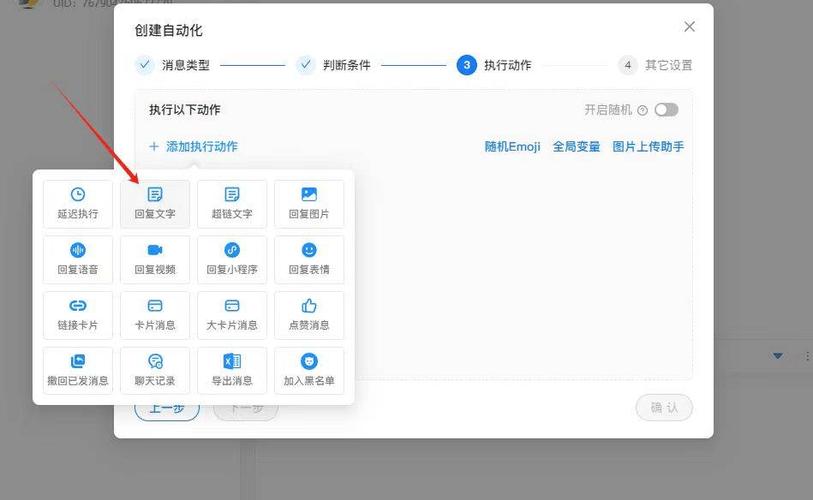Click the 开启随机 help question icon
This screenshot has height=500, width=813.
pos(642,110)
